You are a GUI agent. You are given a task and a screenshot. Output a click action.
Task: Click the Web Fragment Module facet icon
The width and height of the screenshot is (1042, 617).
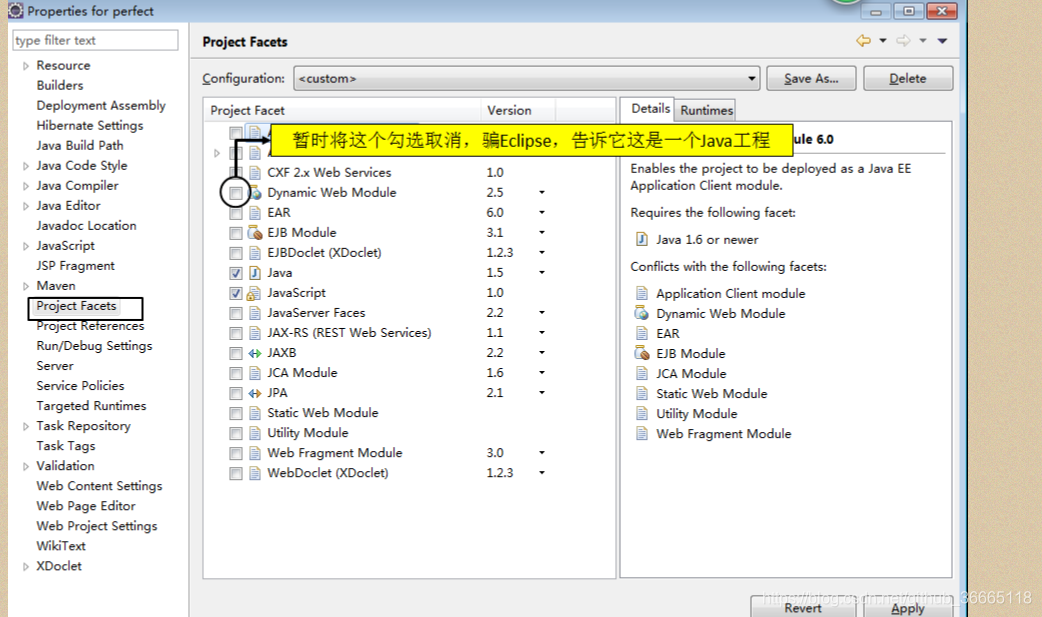(x=255, y=453)
